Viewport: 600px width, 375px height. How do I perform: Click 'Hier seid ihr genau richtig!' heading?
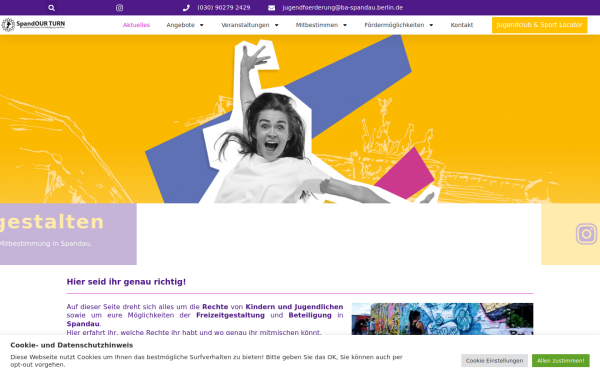pos(126,282)
